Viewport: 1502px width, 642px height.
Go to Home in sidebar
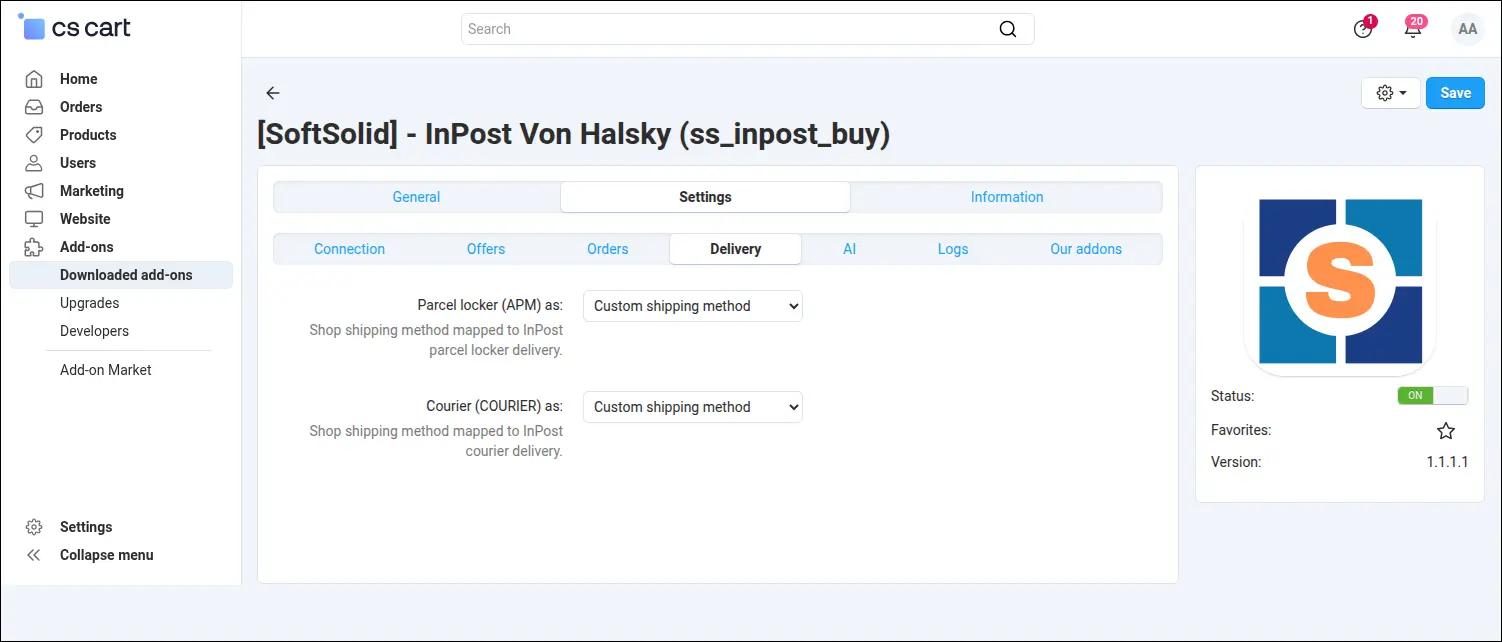[x=79, y=79]
